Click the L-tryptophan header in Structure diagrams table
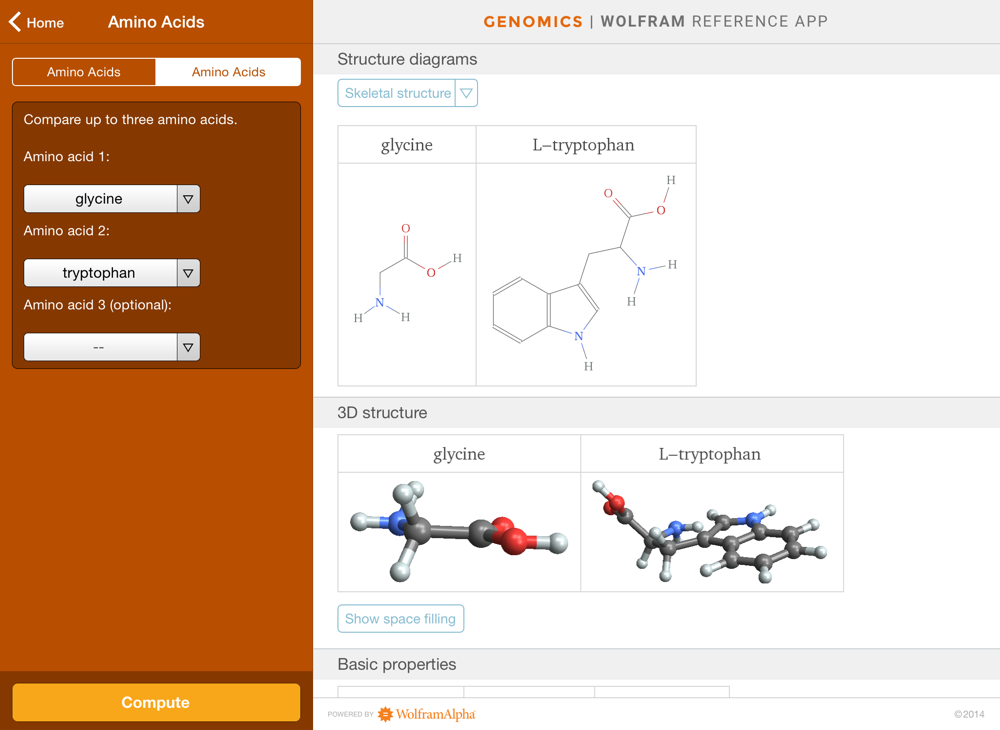Viewport: 1000px width, 730px height. 584,145
